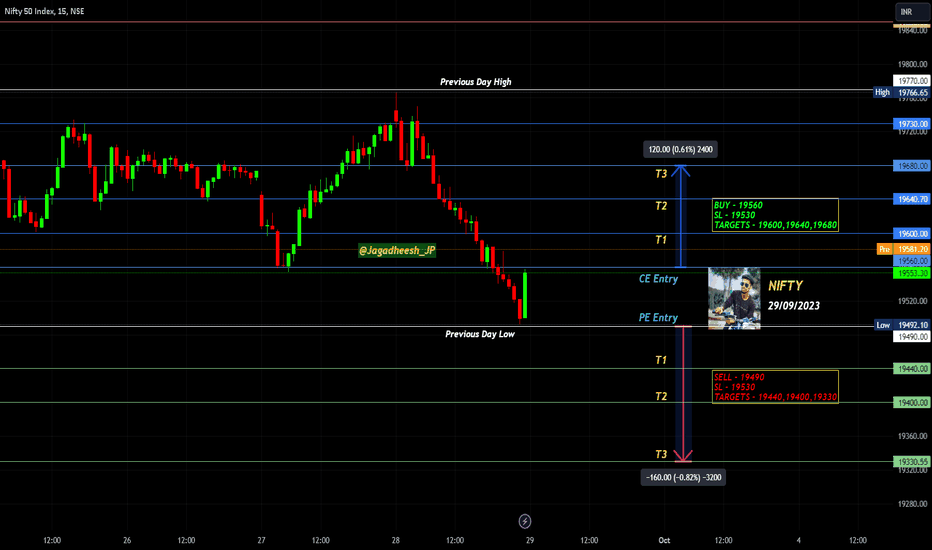Select the 19730.00 blue price label
This screenshot has width=932, height=550.
click(x=911, y=124)
